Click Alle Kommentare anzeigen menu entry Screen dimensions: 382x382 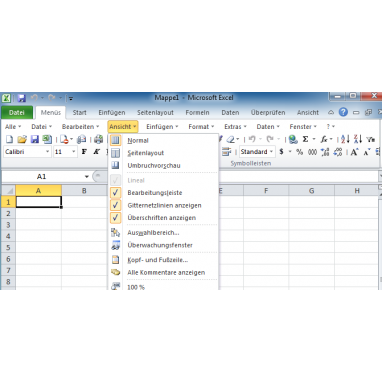(x=163, y=273)
